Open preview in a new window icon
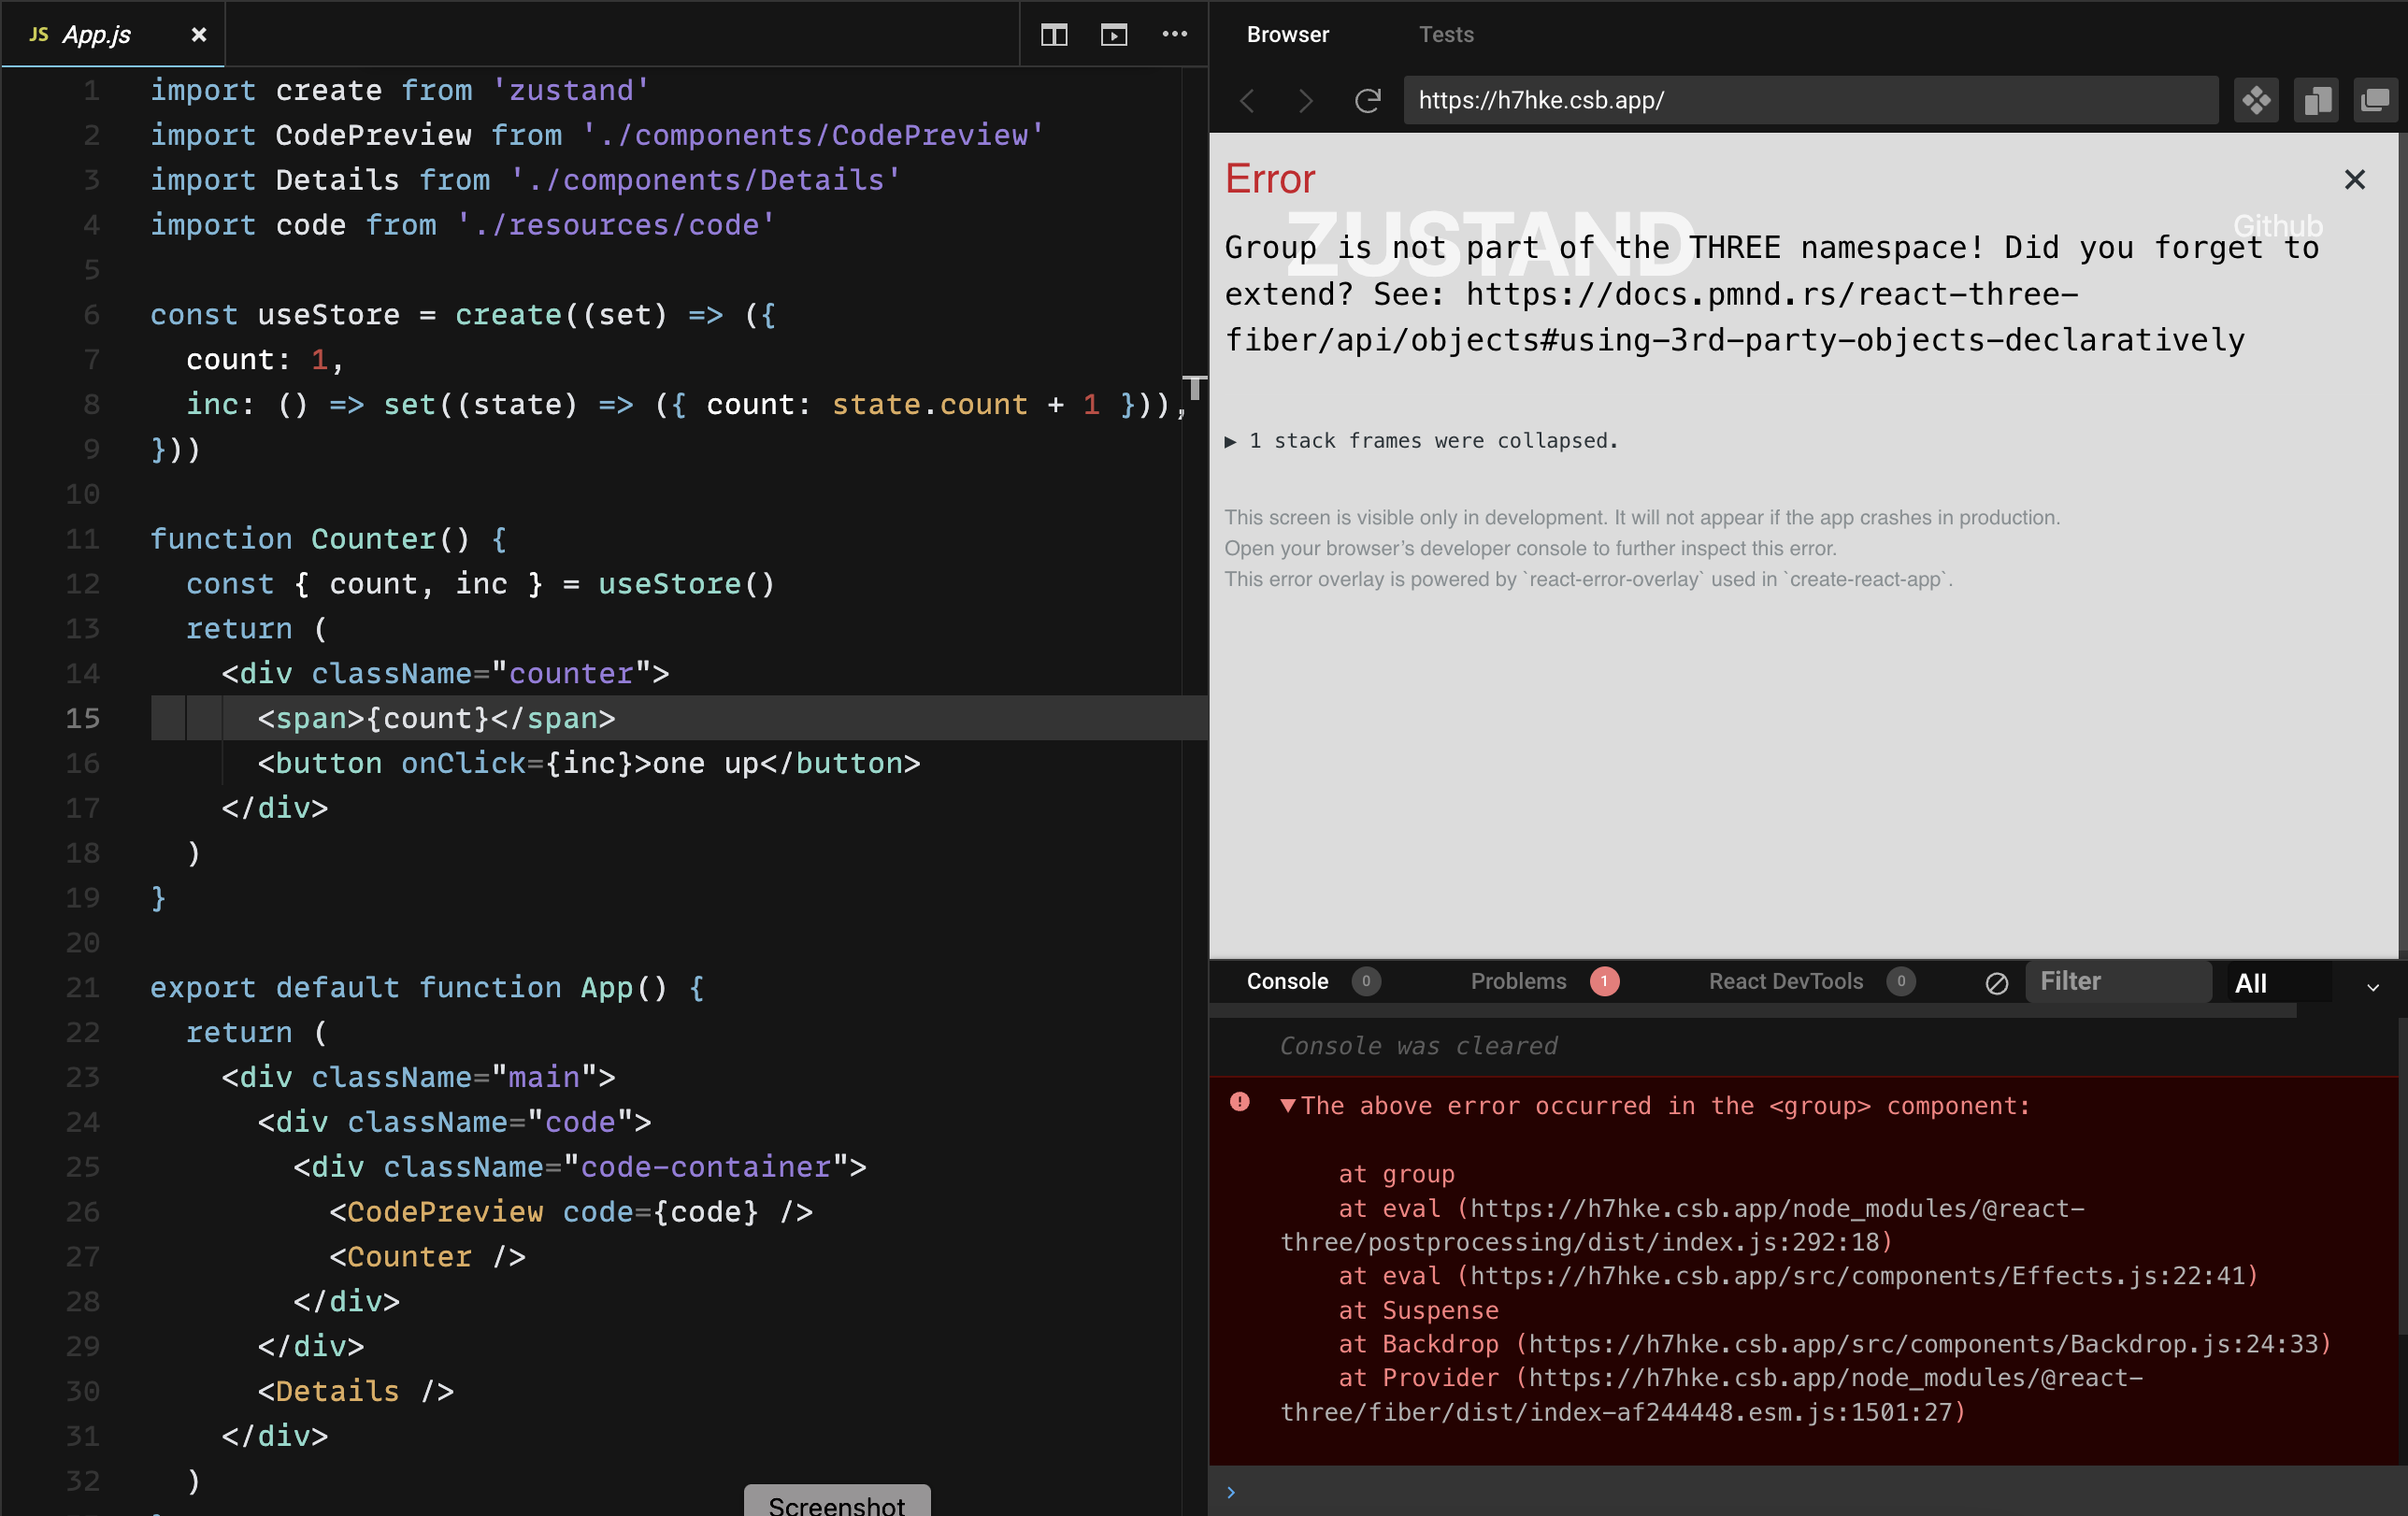2408x1516 pixels. click(2375, 100)
